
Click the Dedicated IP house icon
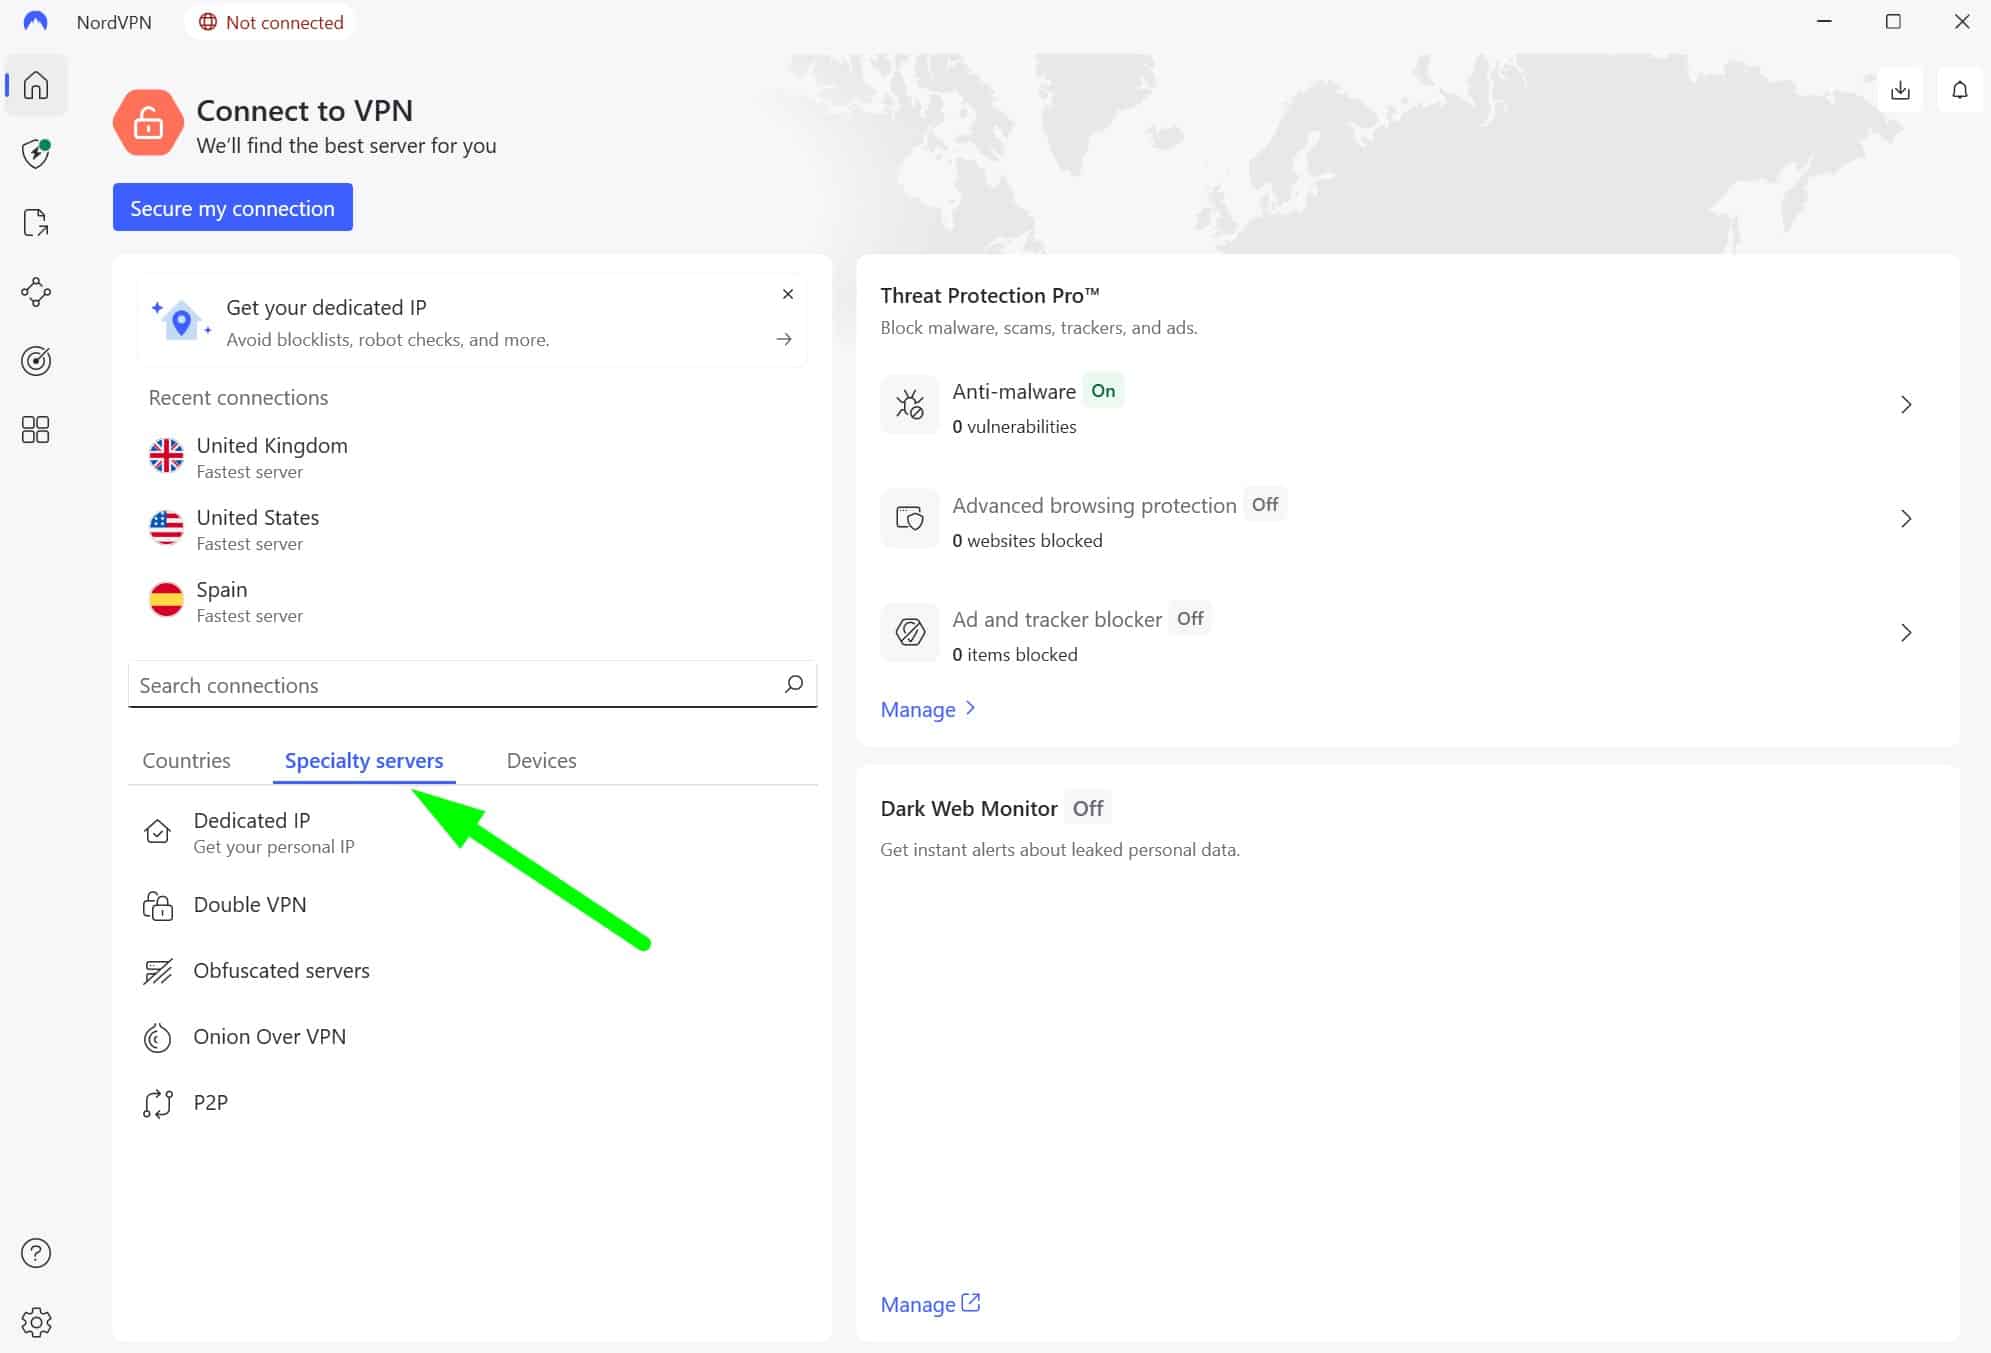tap(158, 832)
